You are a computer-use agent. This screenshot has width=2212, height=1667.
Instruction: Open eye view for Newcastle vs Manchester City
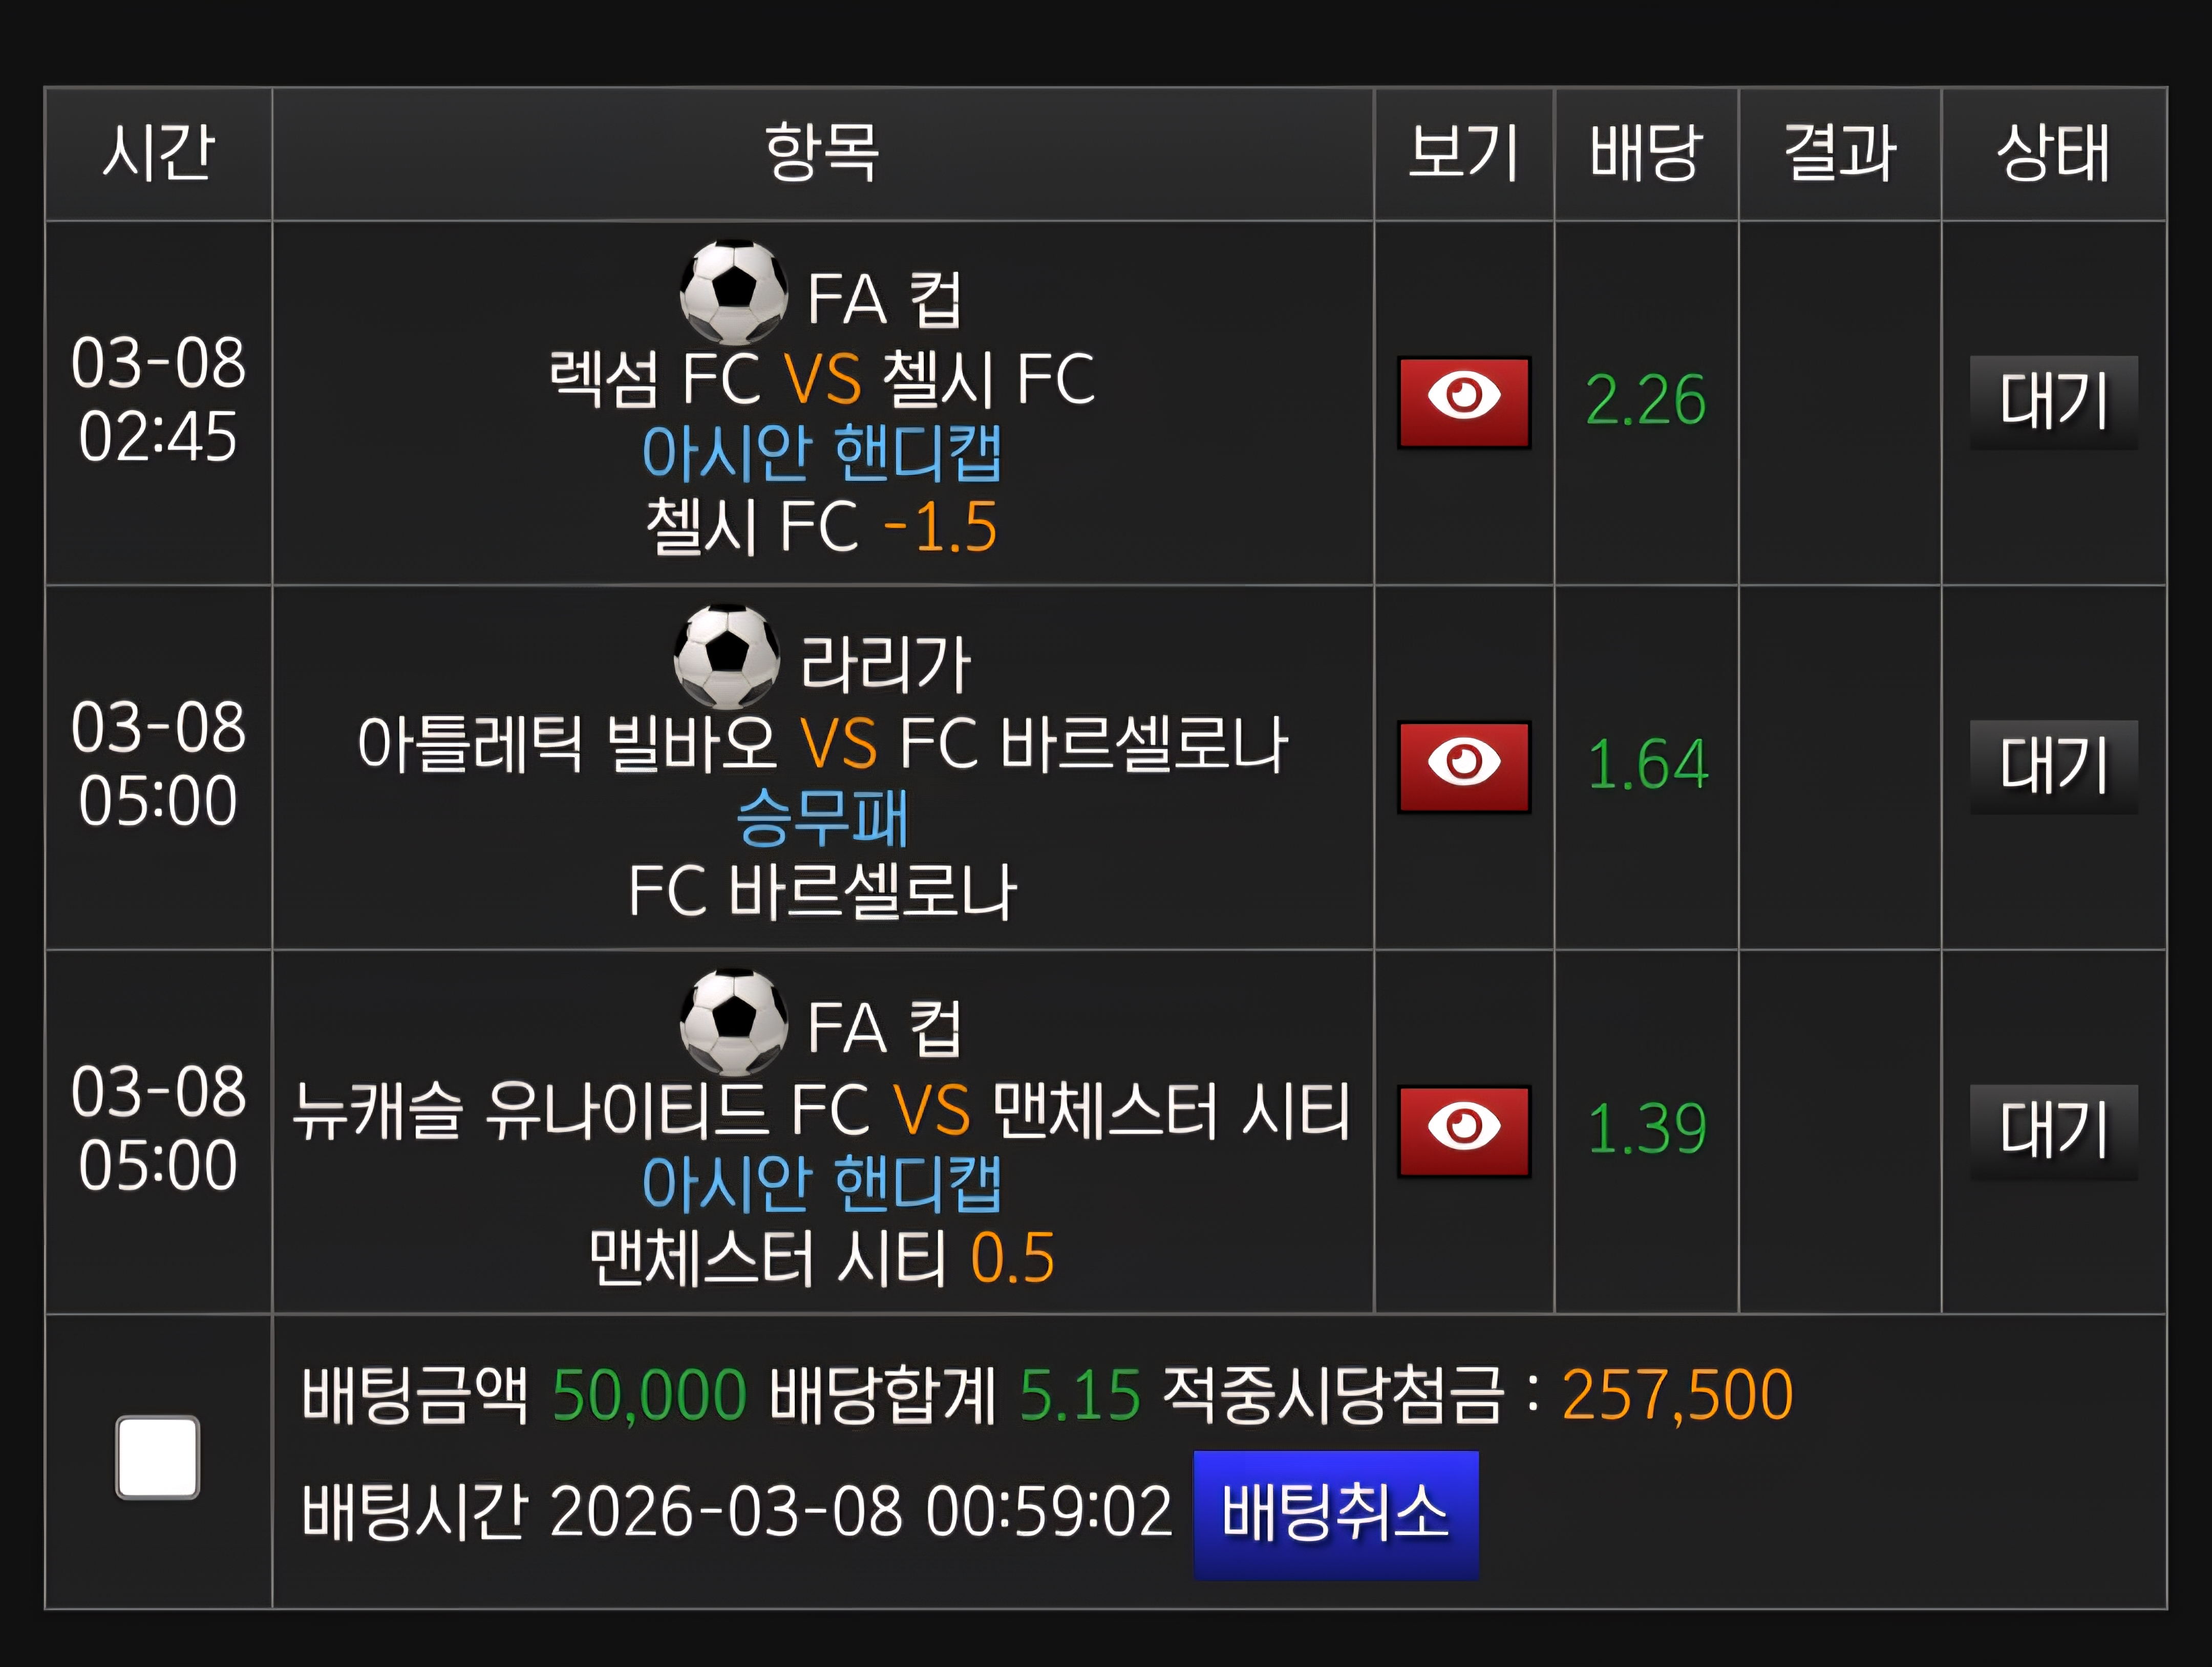pyautogui.click(x=1463, y=1130)
